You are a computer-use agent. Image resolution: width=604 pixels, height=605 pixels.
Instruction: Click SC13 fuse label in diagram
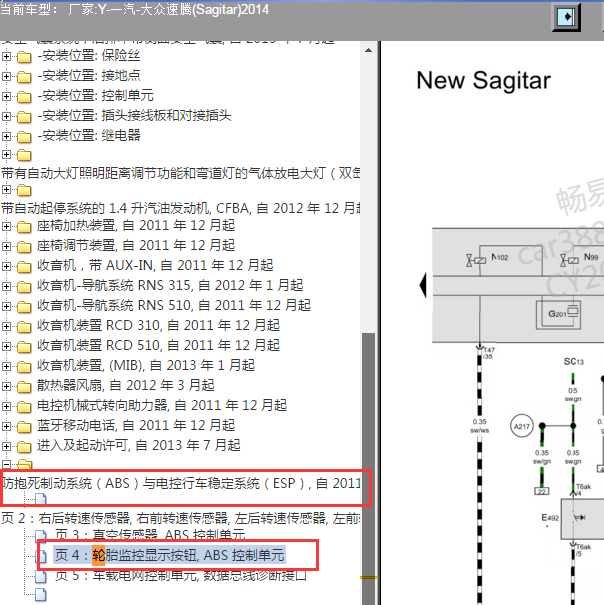pyautogui.click(x=574, y=362)
